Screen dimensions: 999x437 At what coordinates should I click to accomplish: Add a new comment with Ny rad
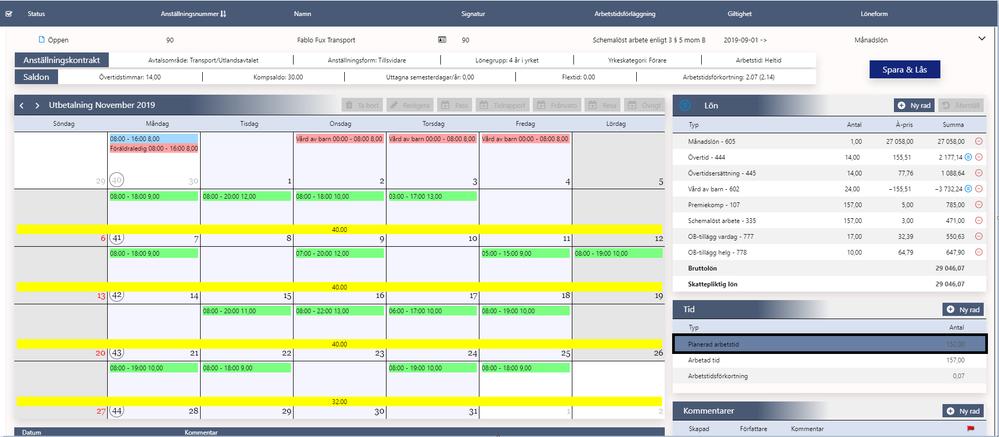pos(963,411)
